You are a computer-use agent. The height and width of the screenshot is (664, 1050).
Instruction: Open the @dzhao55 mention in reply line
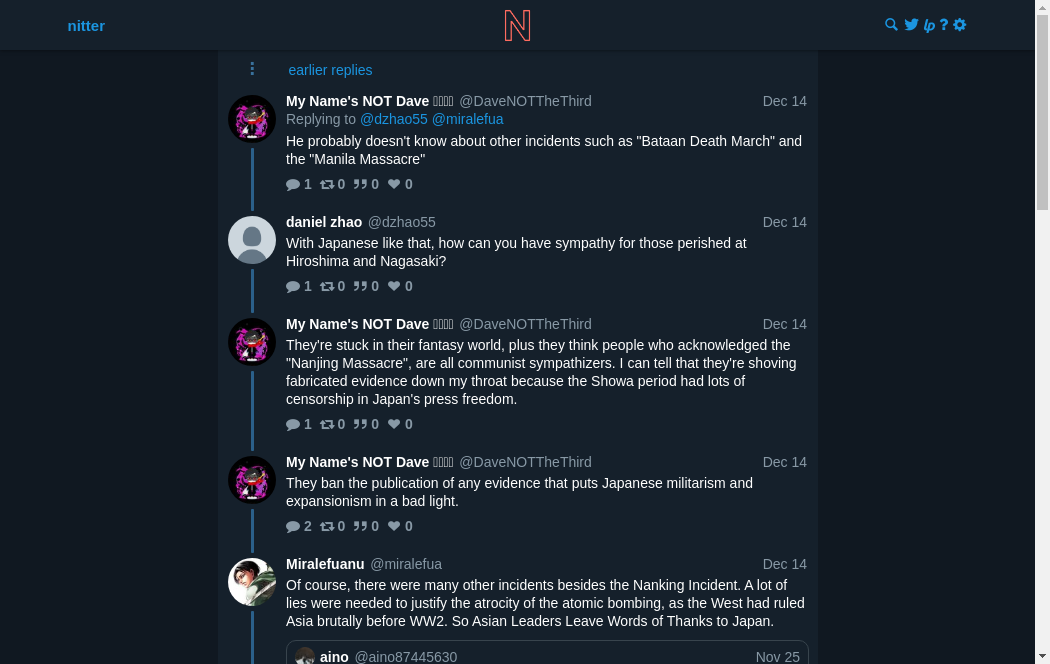coord(394,119)
